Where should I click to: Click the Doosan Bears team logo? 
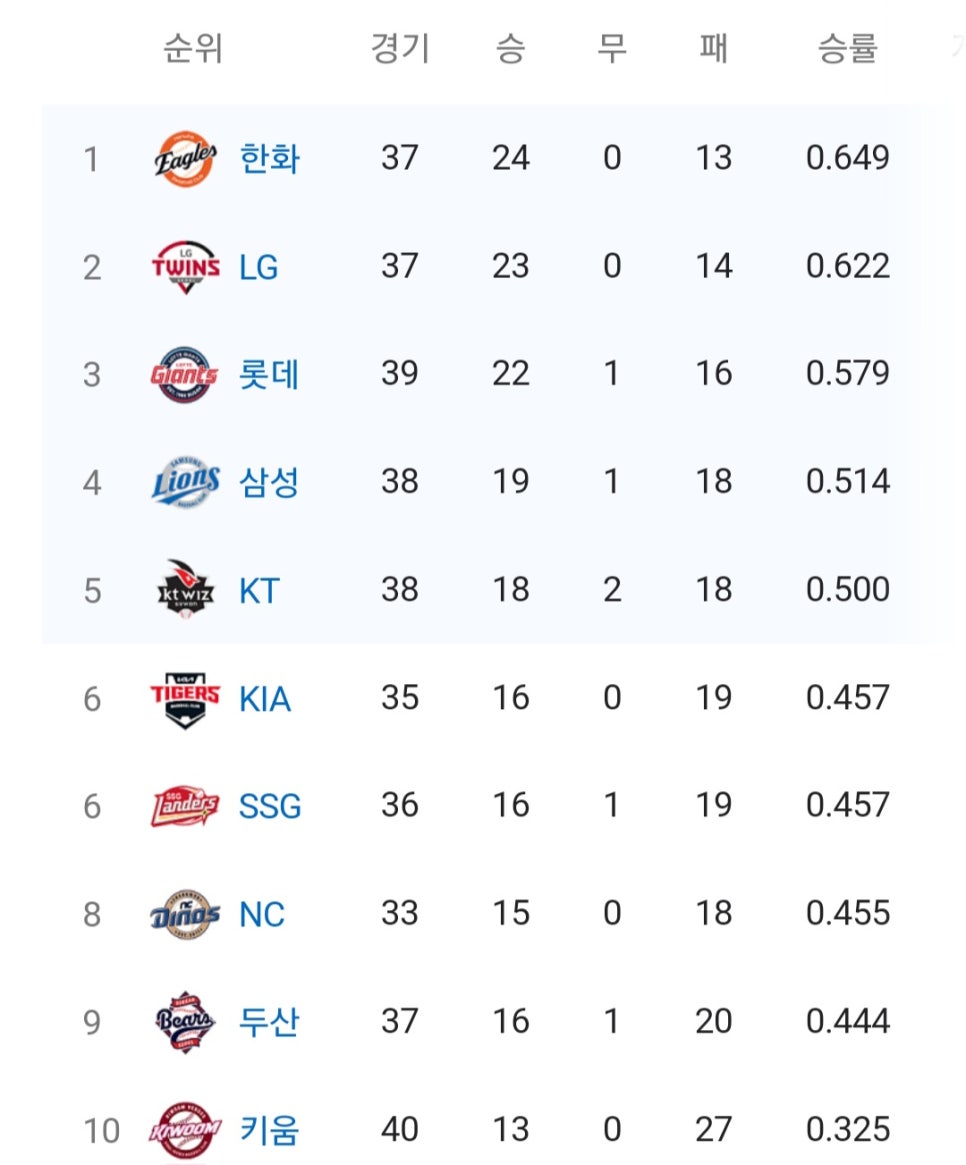click(185, 1022)
